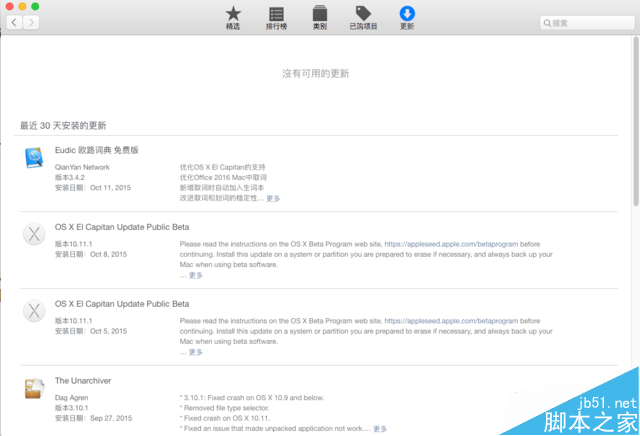
Task: Expand The Unarchiver notes via 更多
Action: [380, 429]
